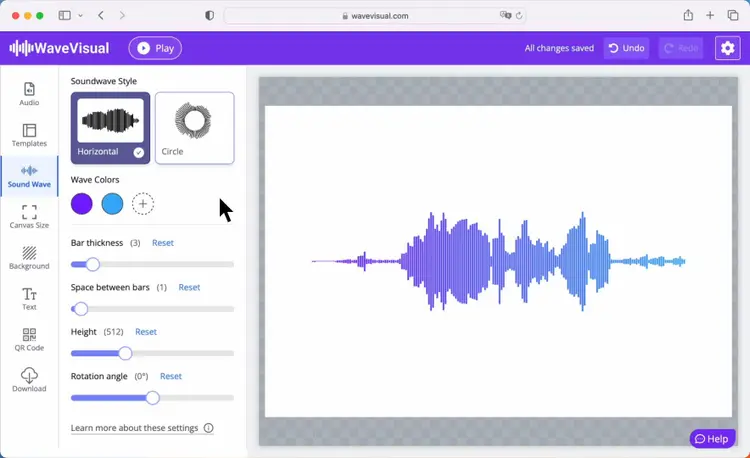
Task: Select the Canvas Size tool
Action: point(29,217)
